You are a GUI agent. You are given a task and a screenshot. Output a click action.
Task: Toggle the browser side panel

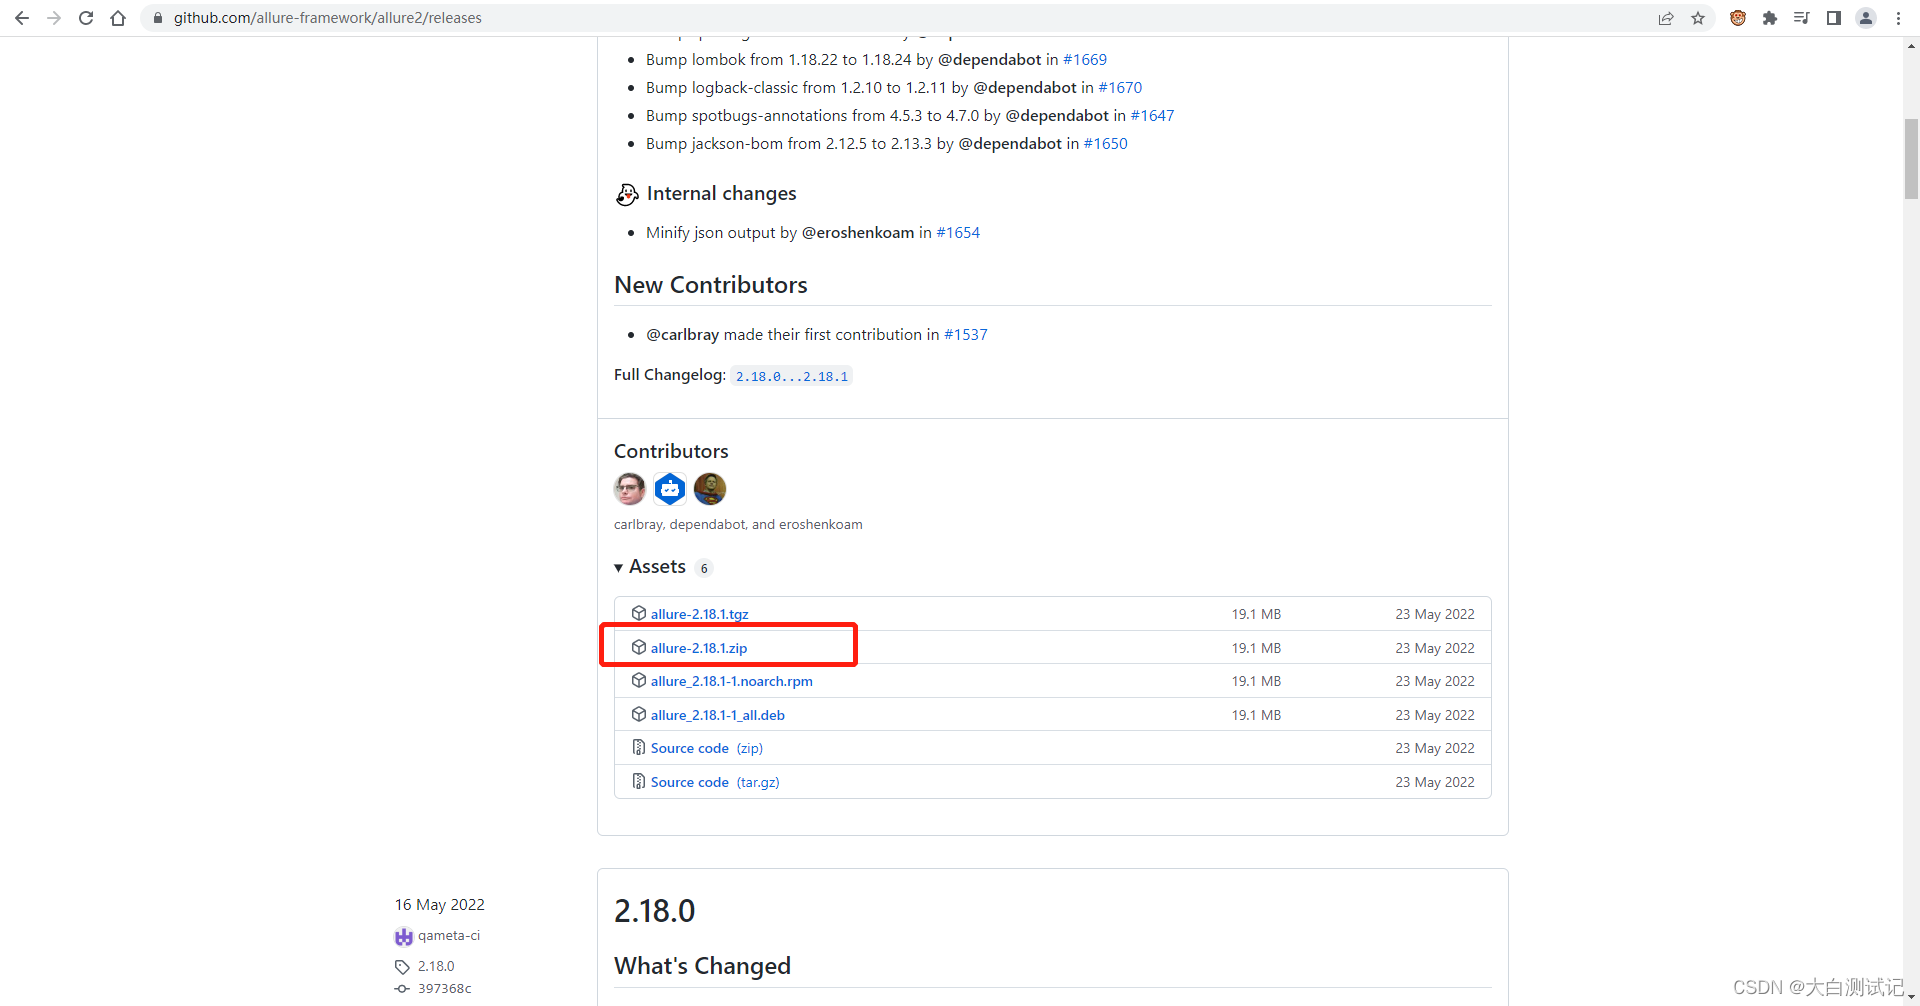pos(1834,18)
